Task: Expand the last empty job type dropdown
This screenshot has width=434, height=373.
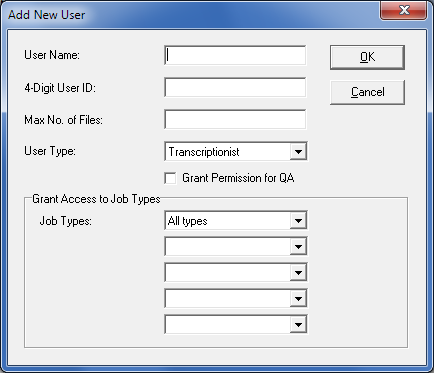Action: (x=236, y=324)
